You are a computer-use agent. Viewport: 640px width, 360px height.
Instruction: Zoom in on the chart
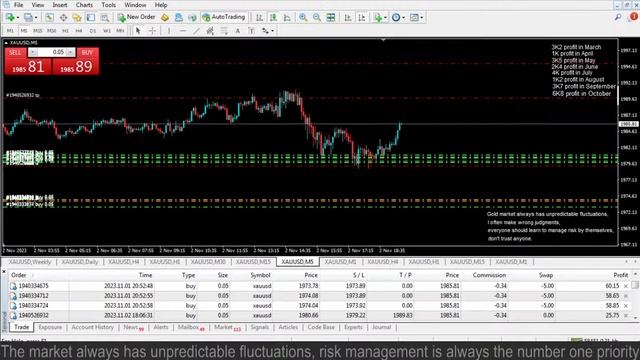coord(303,18)
